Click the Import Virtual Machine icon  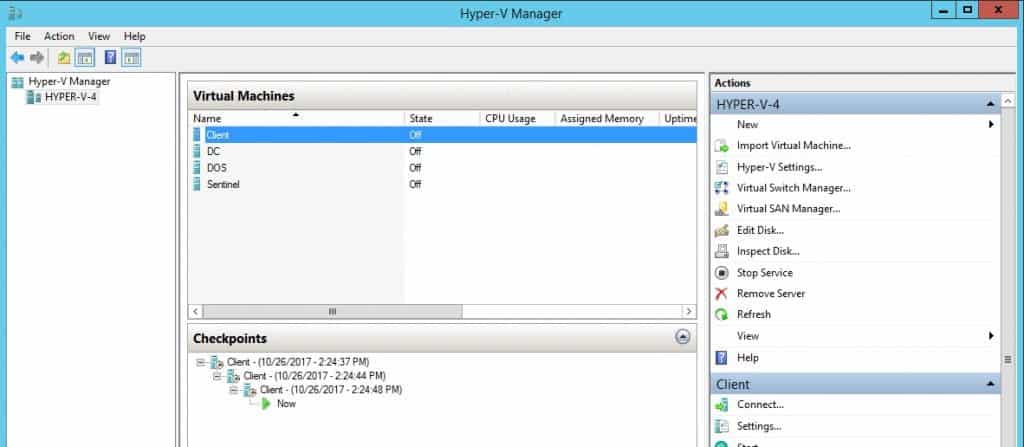point(722,146)
